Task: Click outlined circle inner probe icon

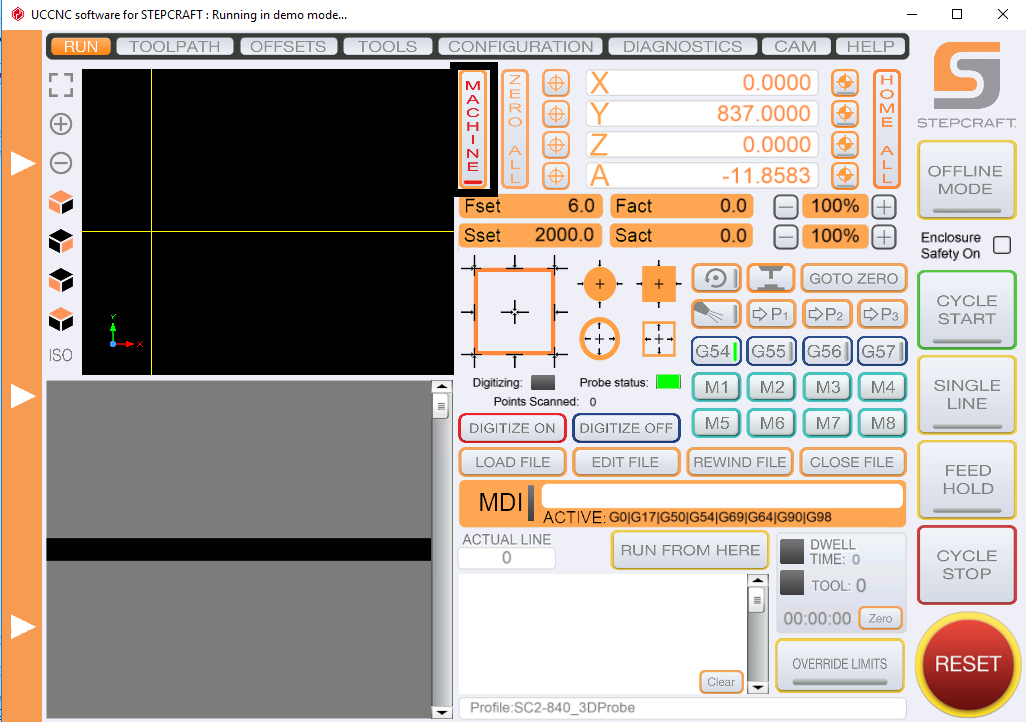Action: point(600,338)
